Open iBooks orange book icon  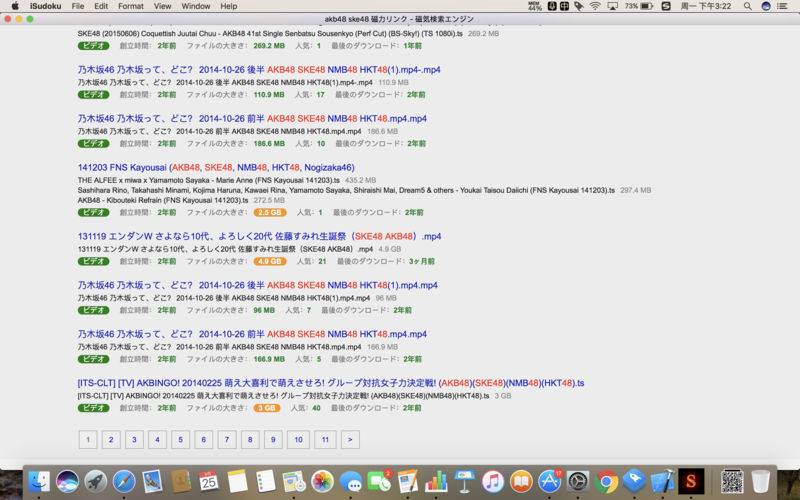point(521,481)
